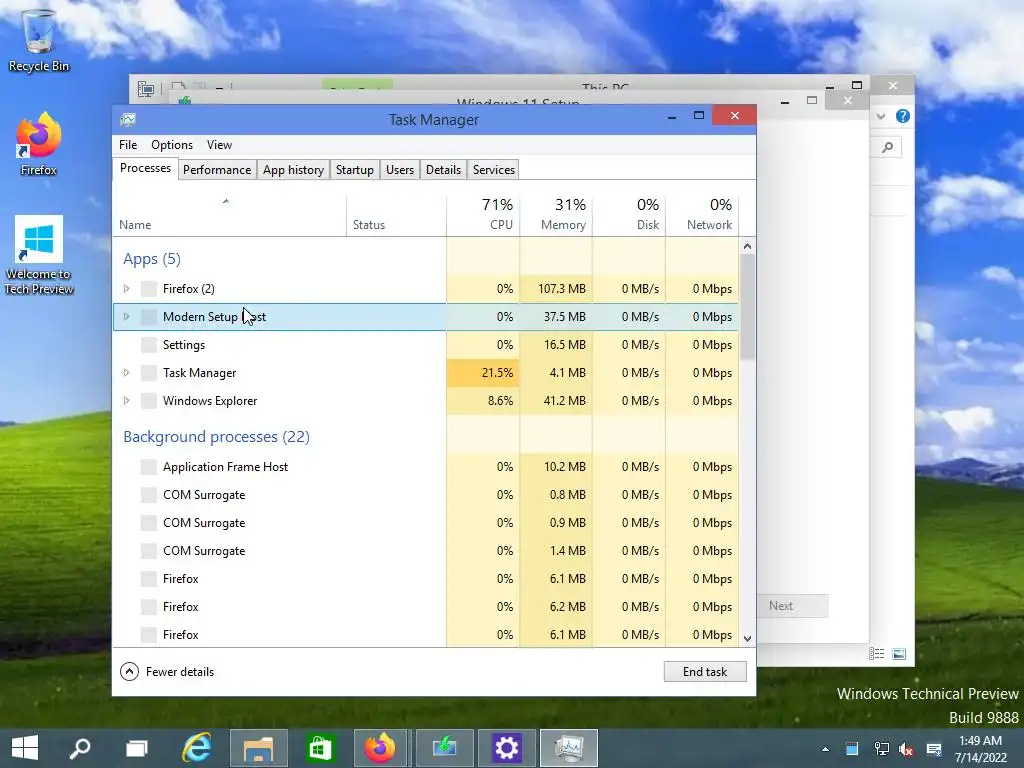Select Firefox's 107.3 MB memory cell
The width and height of the screenshot is (1024, 768).
point(556,289)
